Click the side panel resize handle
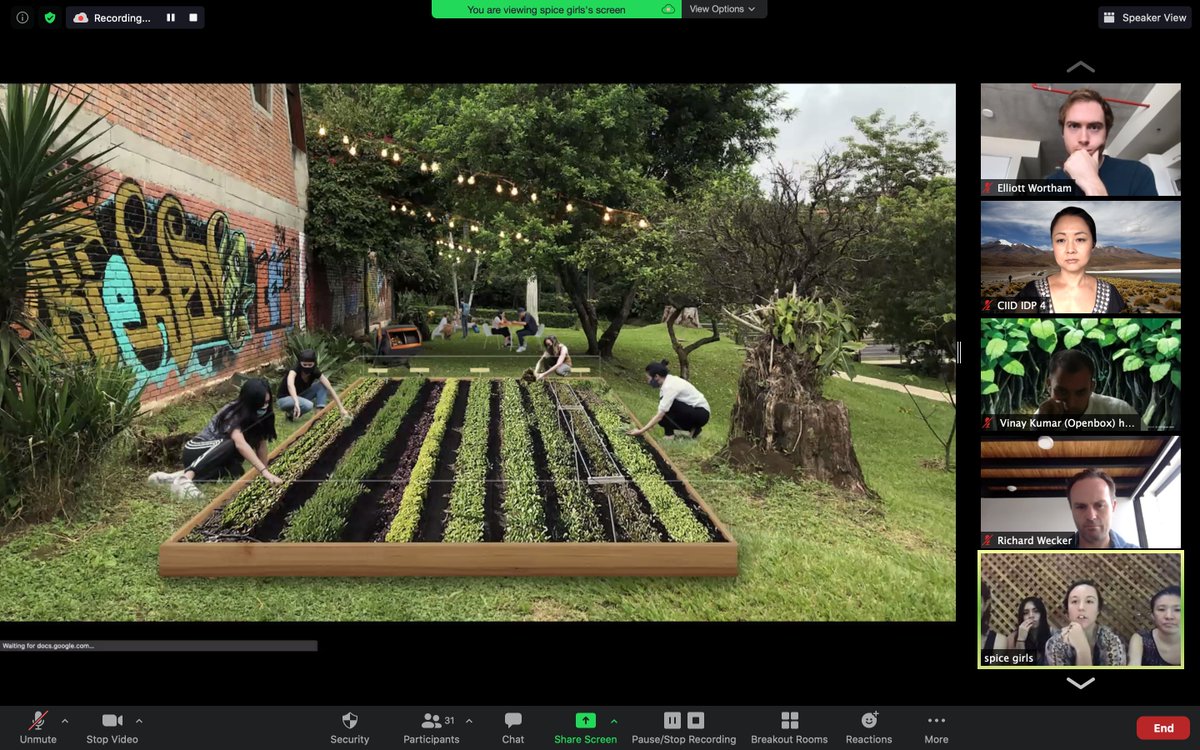 tap(959, 352)
